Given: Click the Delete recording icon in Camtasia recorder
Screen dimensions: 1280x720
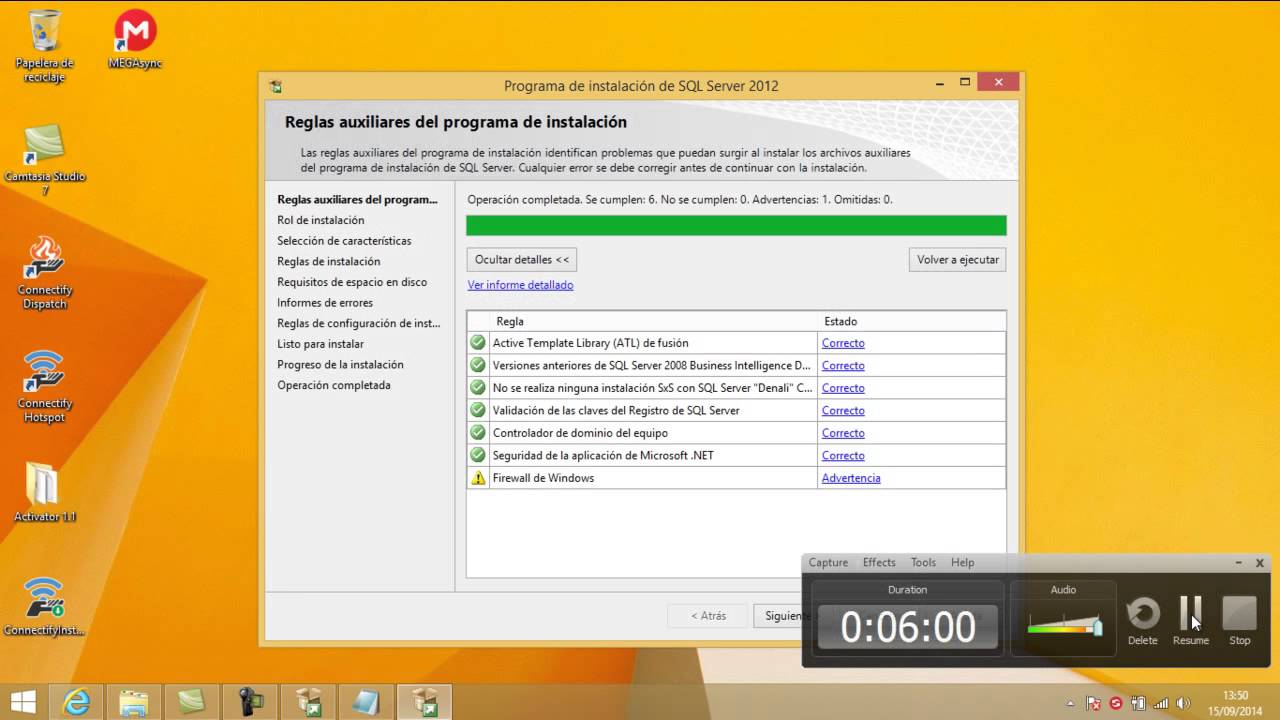Looking at the screenshot, I should [x=1143, y=613].
